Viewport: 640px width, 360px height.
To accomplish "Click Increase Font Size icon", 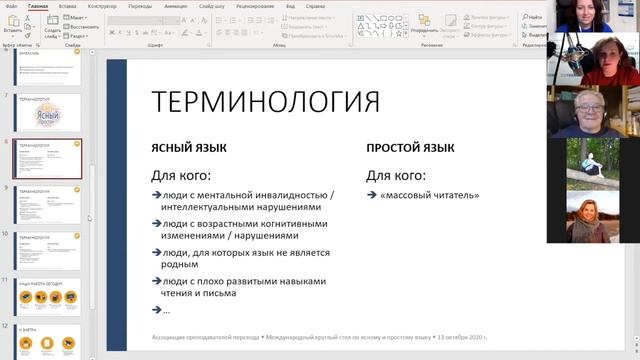I will point(184,20).
